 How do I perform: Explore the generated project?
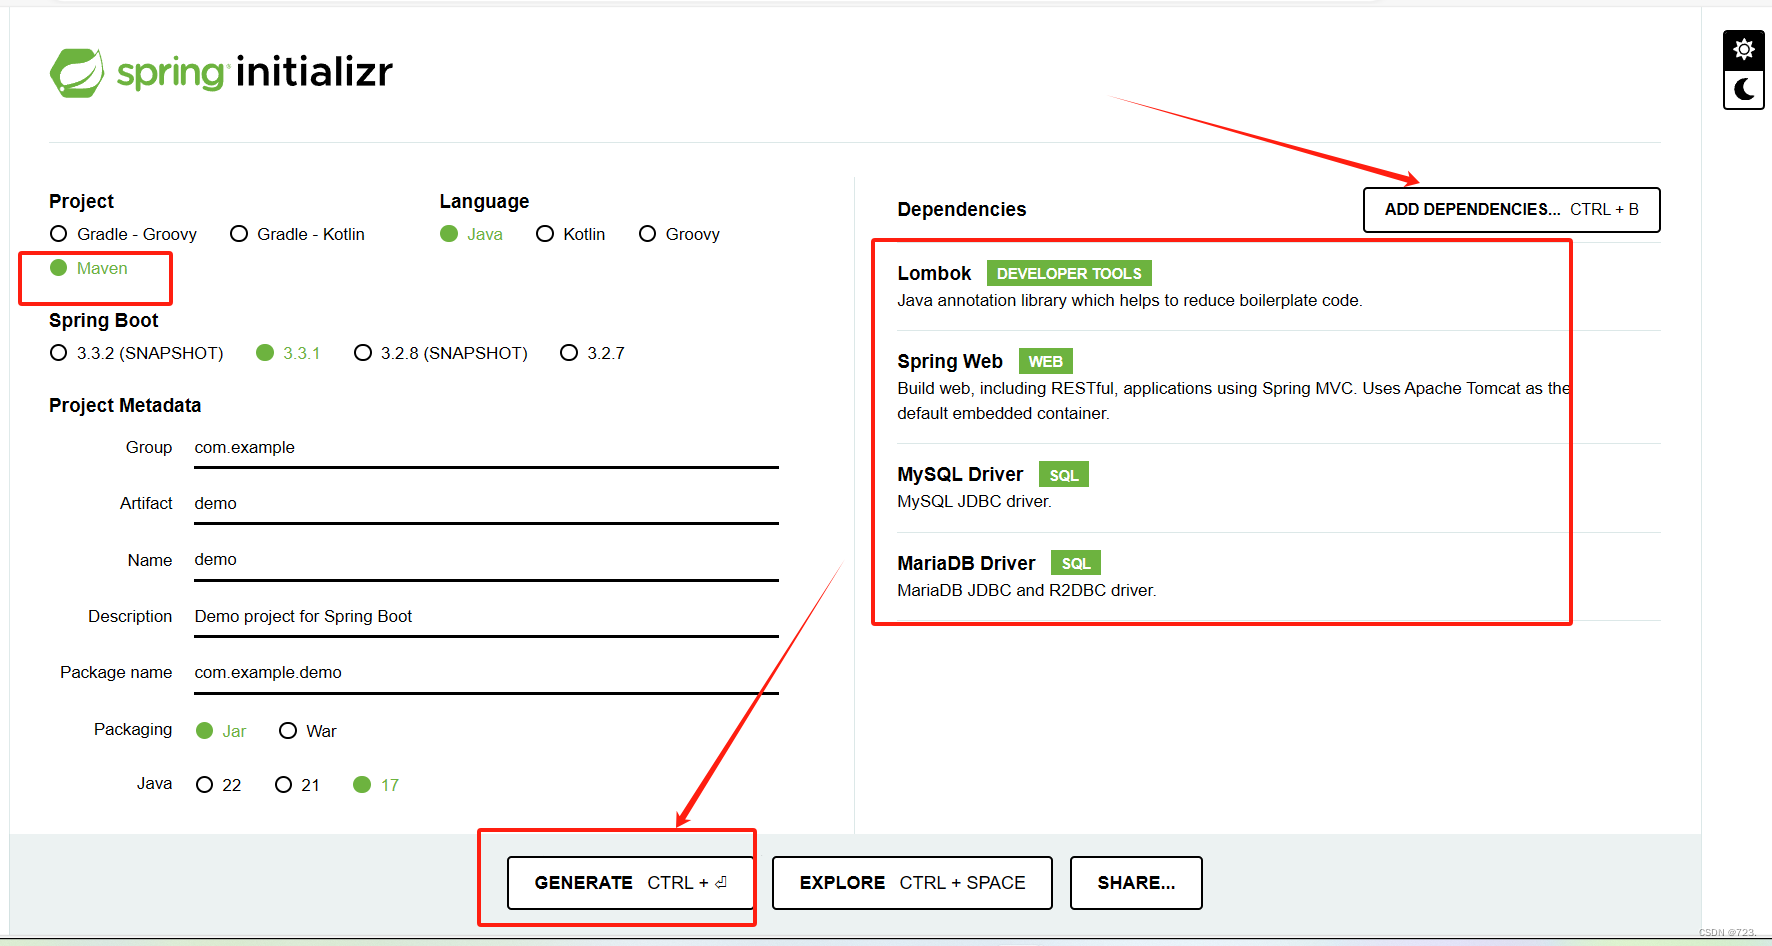coord(912,883)
